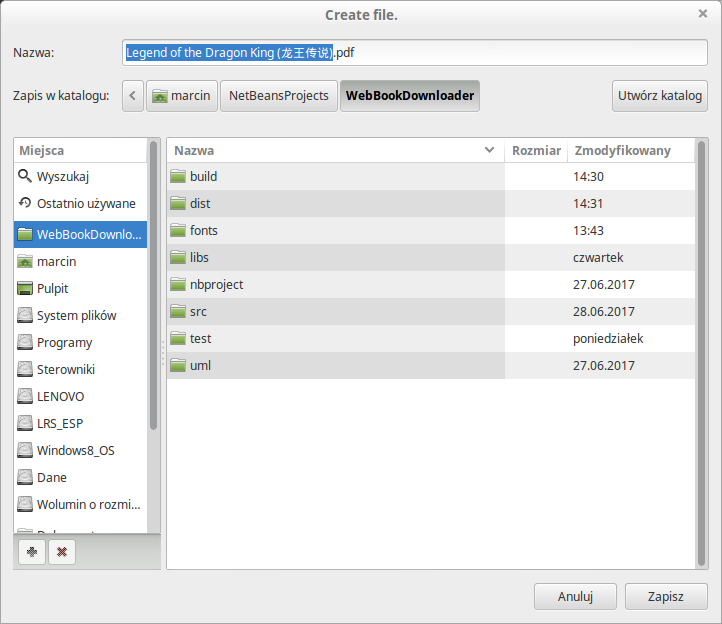Click the add bookmark plus icon
The image size is (722, 624).
coord(33,551)
